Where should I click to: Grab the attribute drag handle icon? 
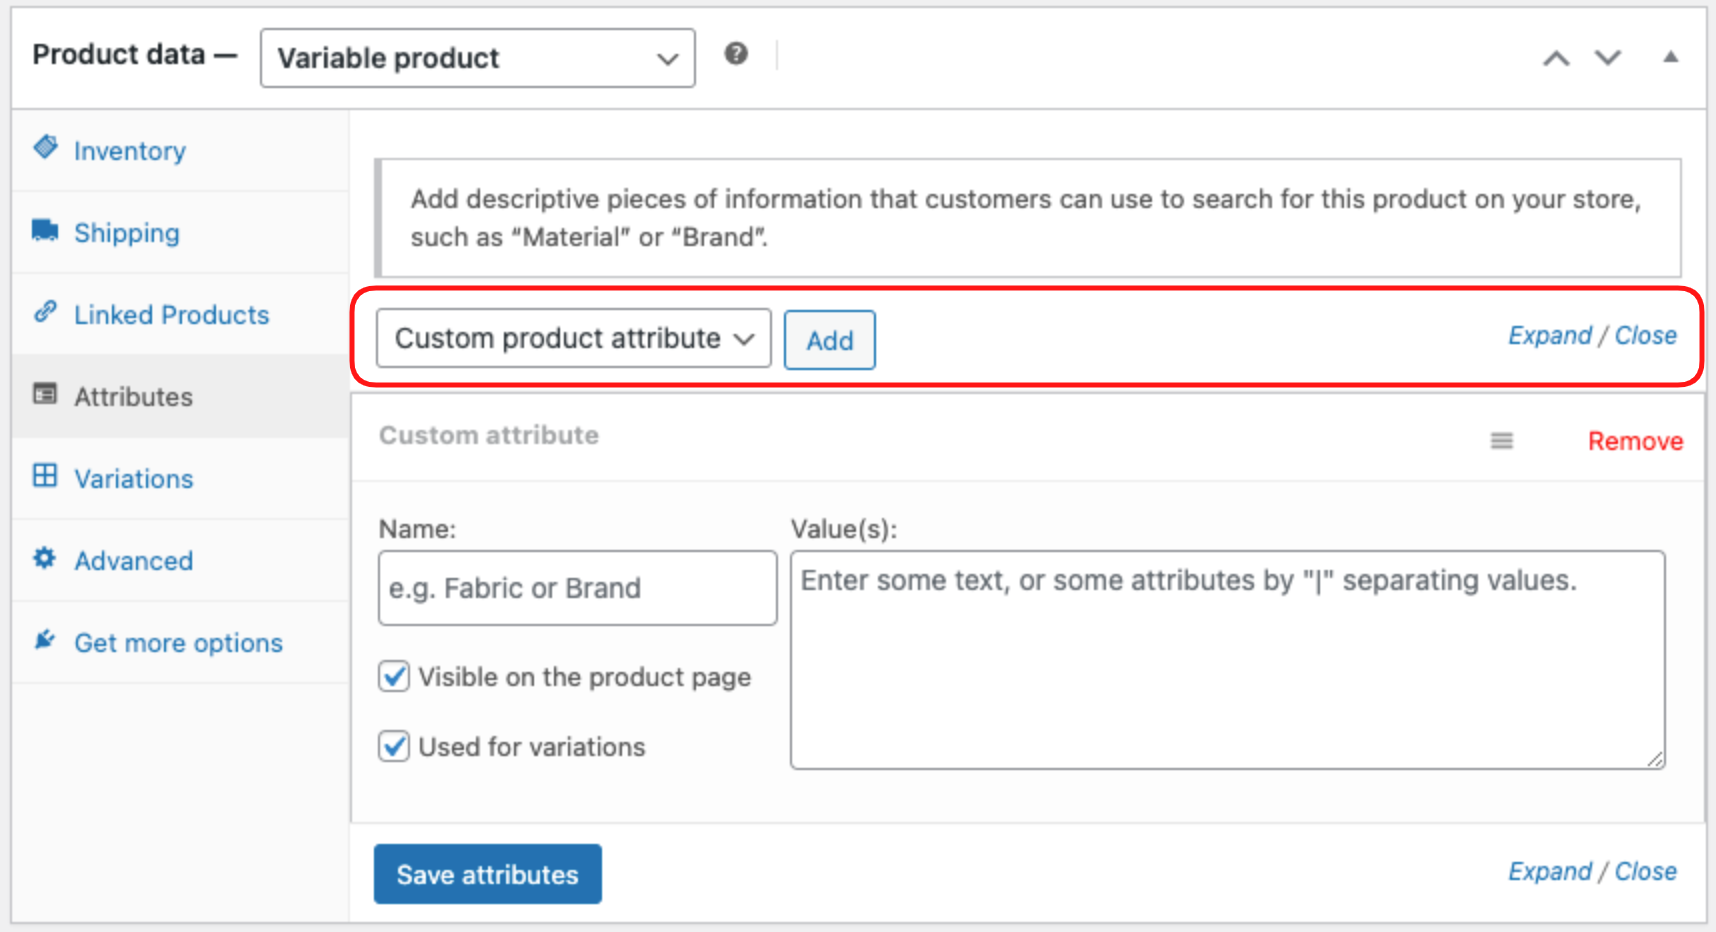coord(1500,440)
